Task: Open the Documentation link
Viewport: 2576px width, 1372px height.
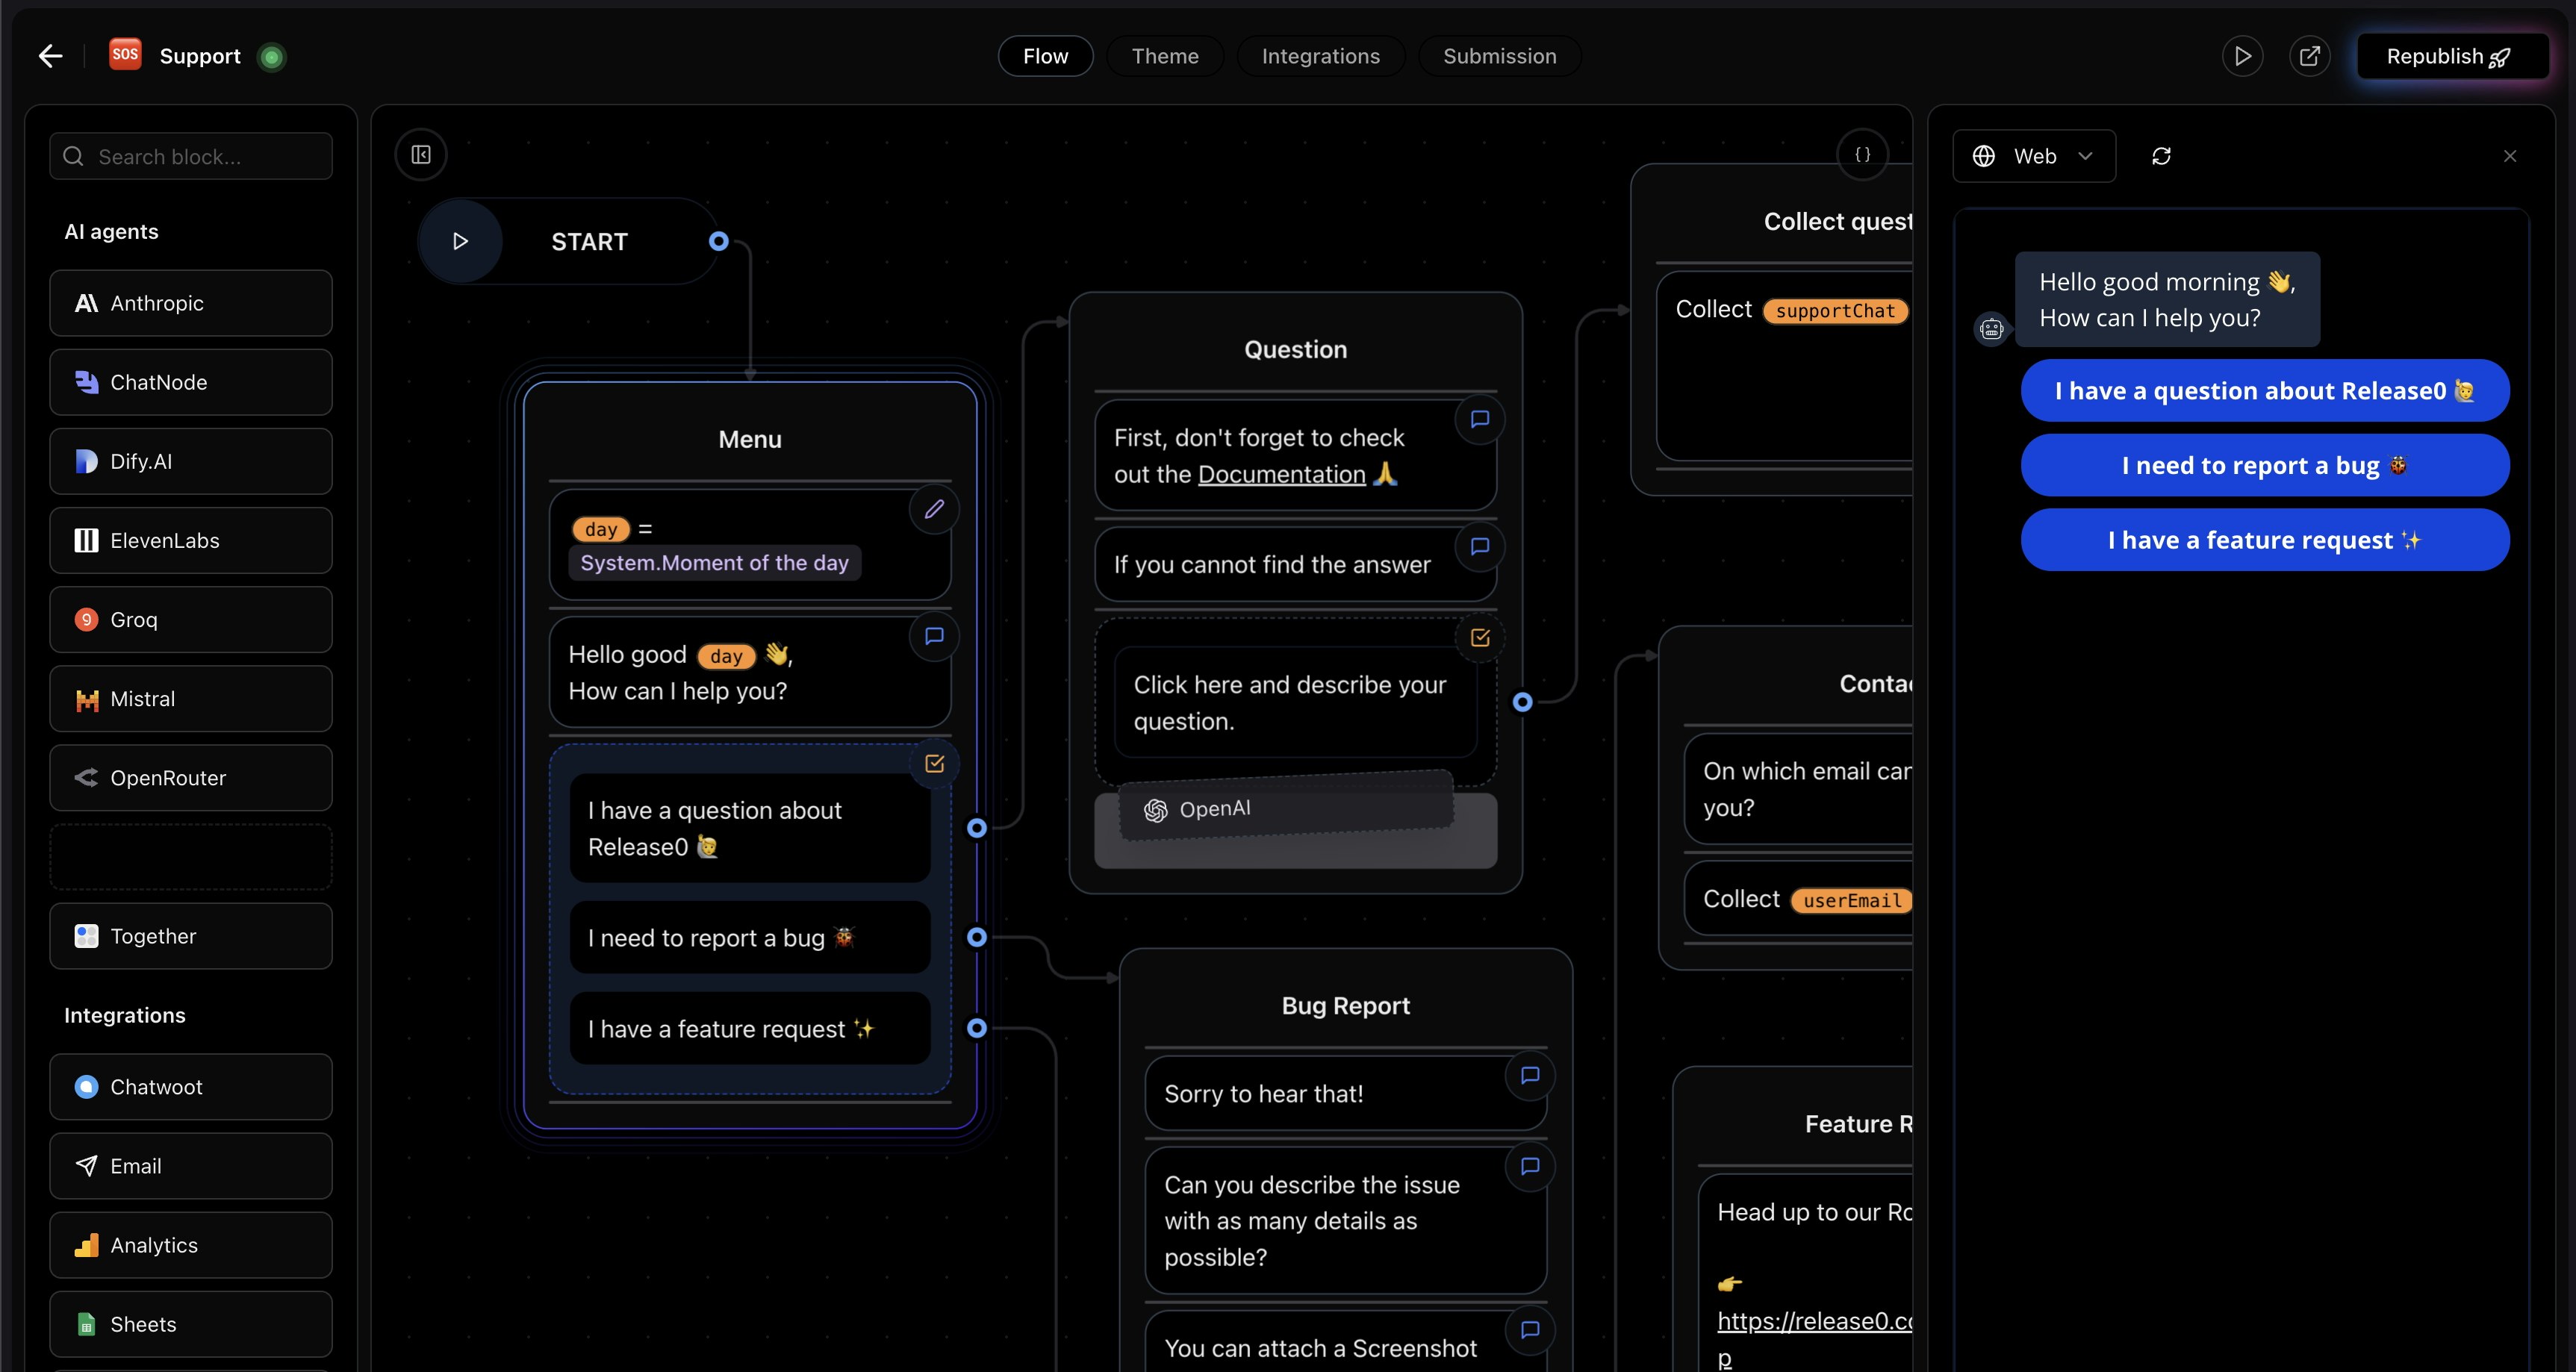Action: click(x=1281, y=474)
